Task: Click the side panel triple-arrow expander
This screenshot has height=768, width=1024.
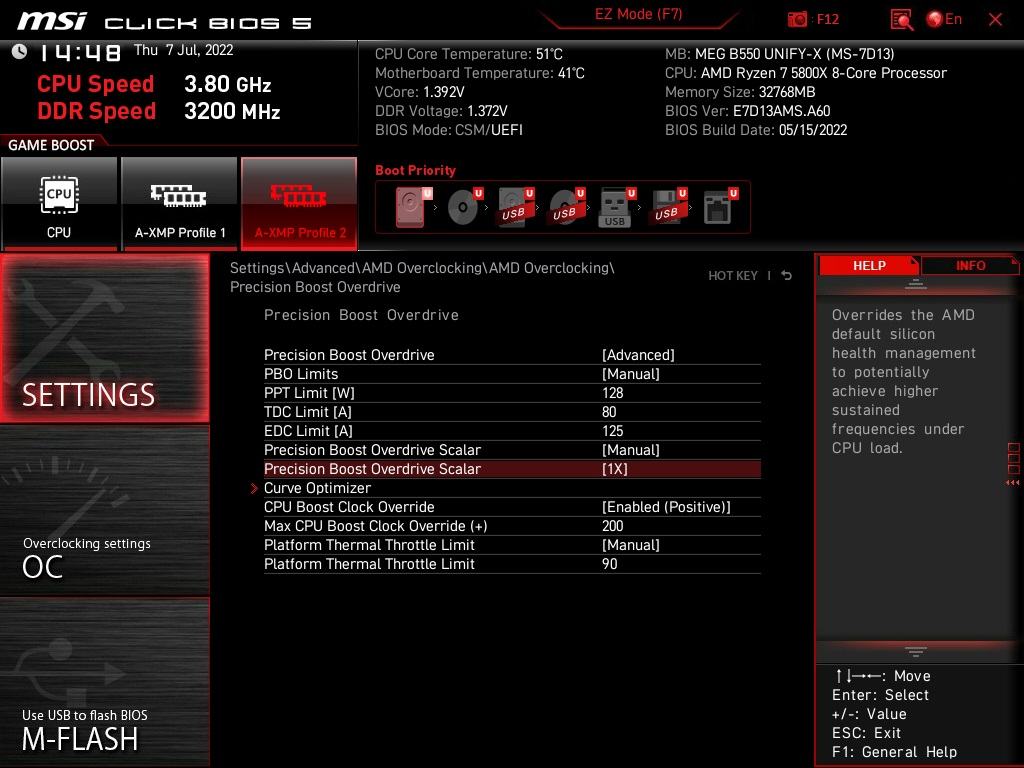Action: [1012, 483]
